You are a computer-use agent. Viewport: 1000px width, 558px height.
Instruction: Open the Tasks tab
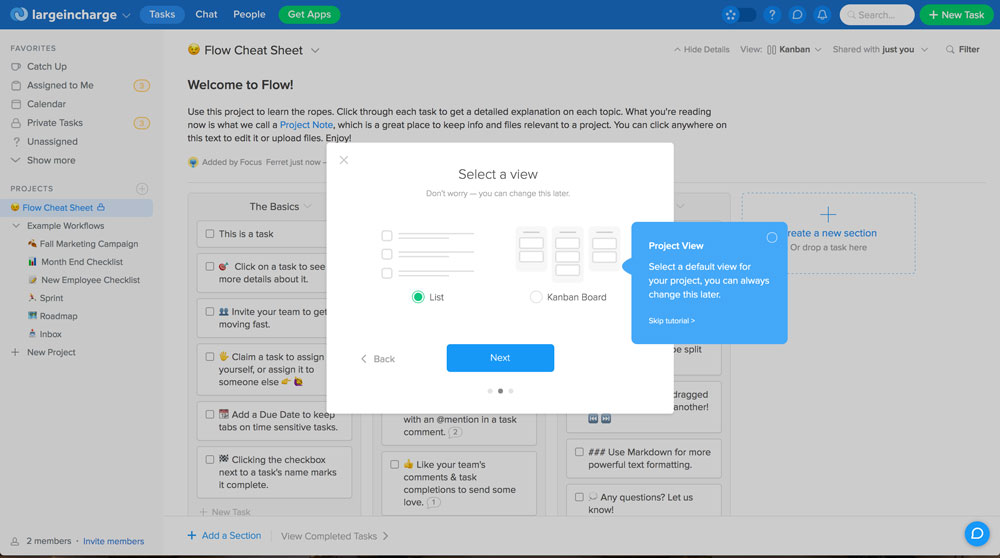tap(162, 14)
